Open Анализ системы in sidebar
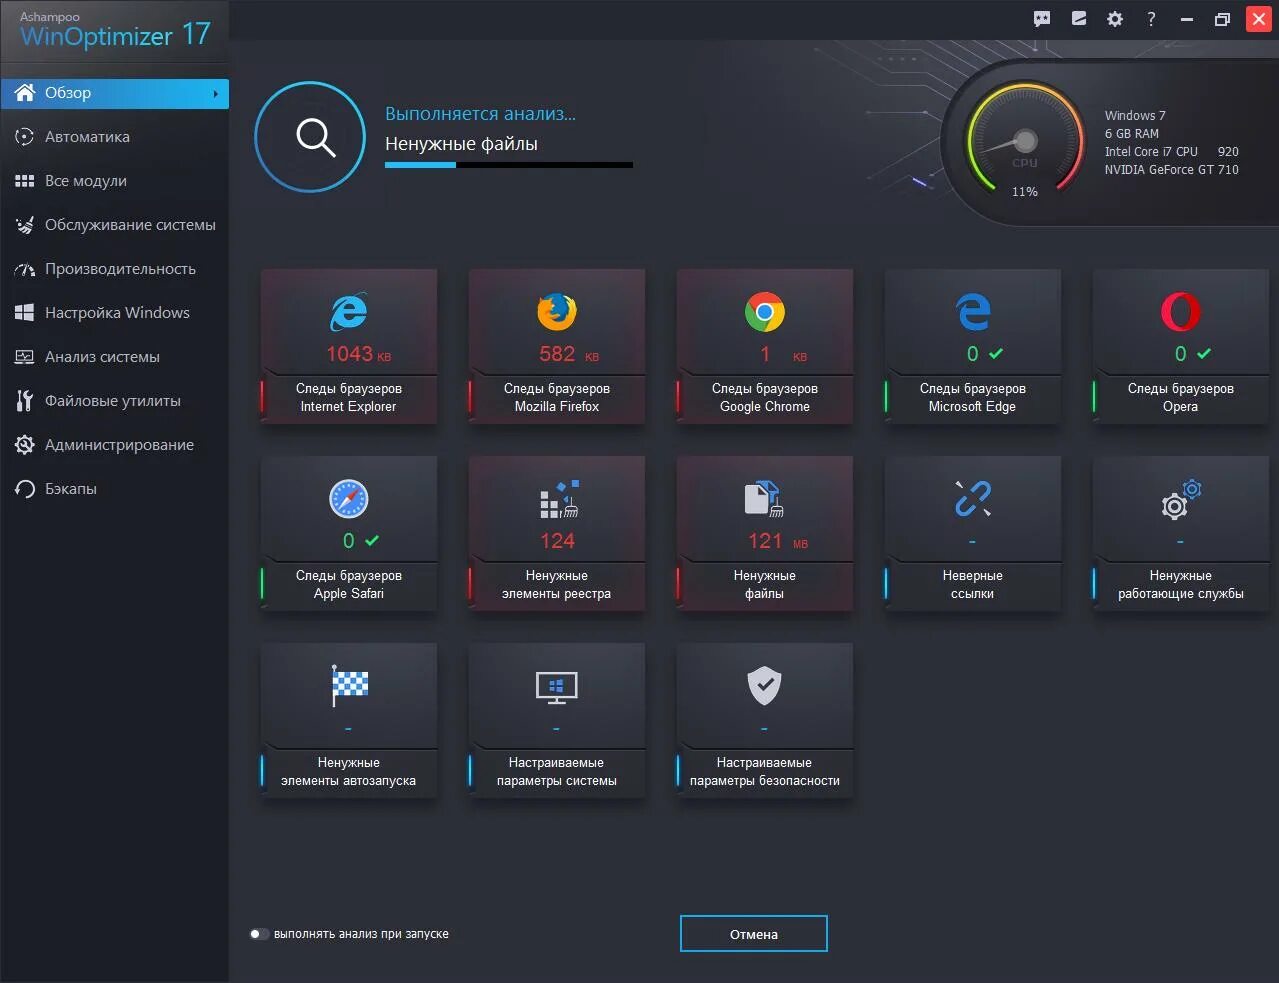Viewport: 1279px width, 983px height. [114, 357]
